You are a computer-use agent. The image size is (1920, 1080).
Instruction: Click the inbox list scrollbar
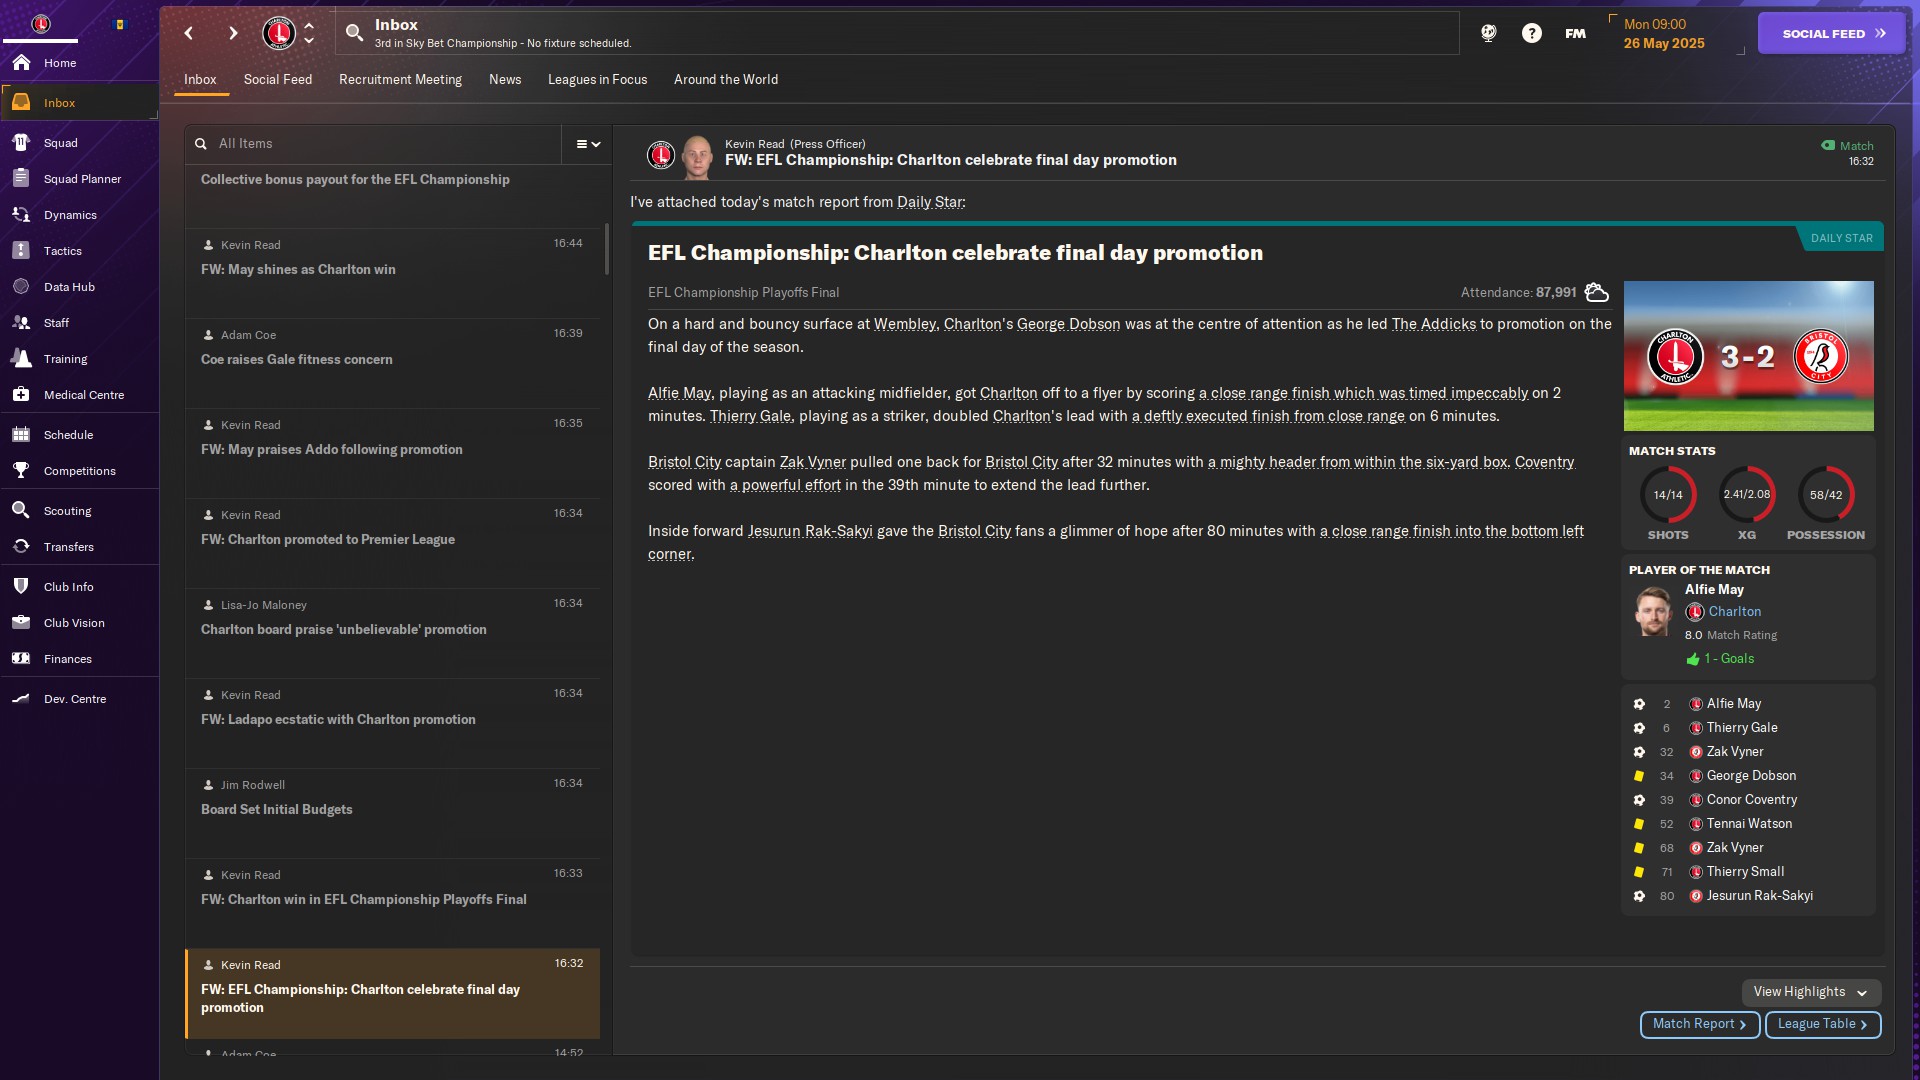tap(606, 249)
